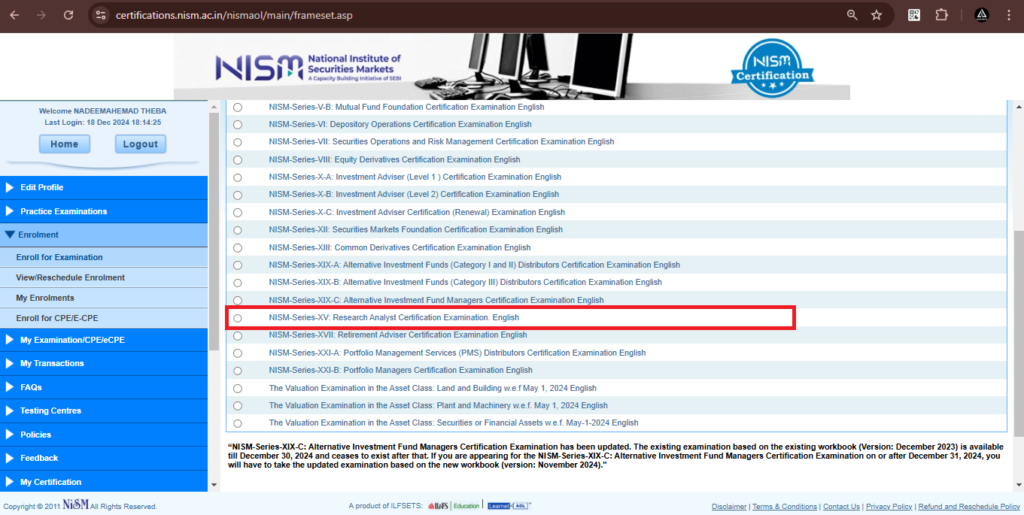Select Valuation Land and Building exam radio
The width and height of the screenshot is (1024, 515).
coord(238,388)
